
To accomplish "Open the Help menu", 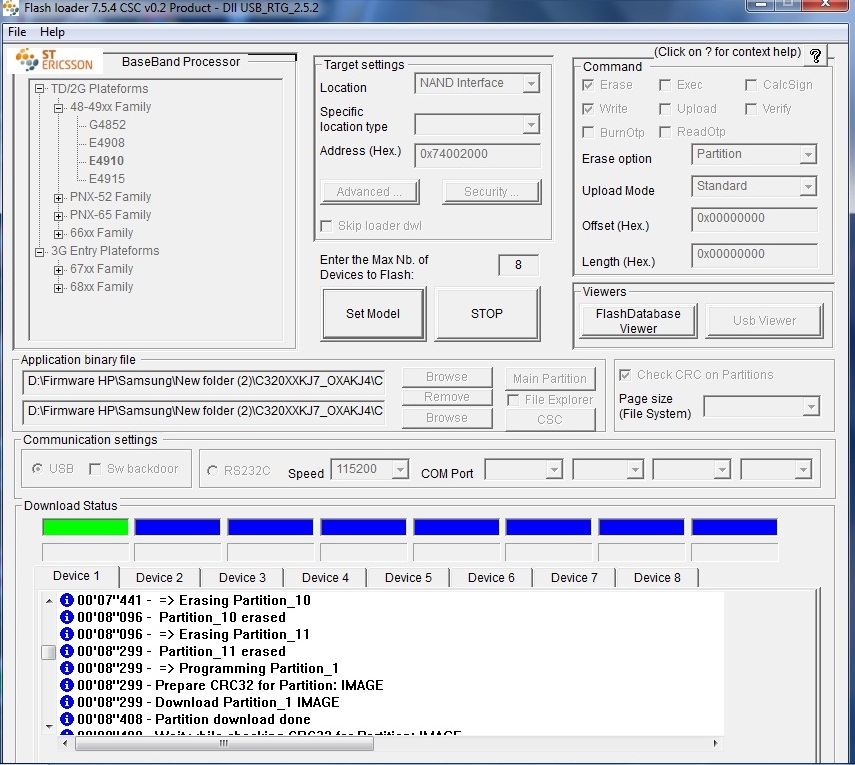I will (52, 32).
